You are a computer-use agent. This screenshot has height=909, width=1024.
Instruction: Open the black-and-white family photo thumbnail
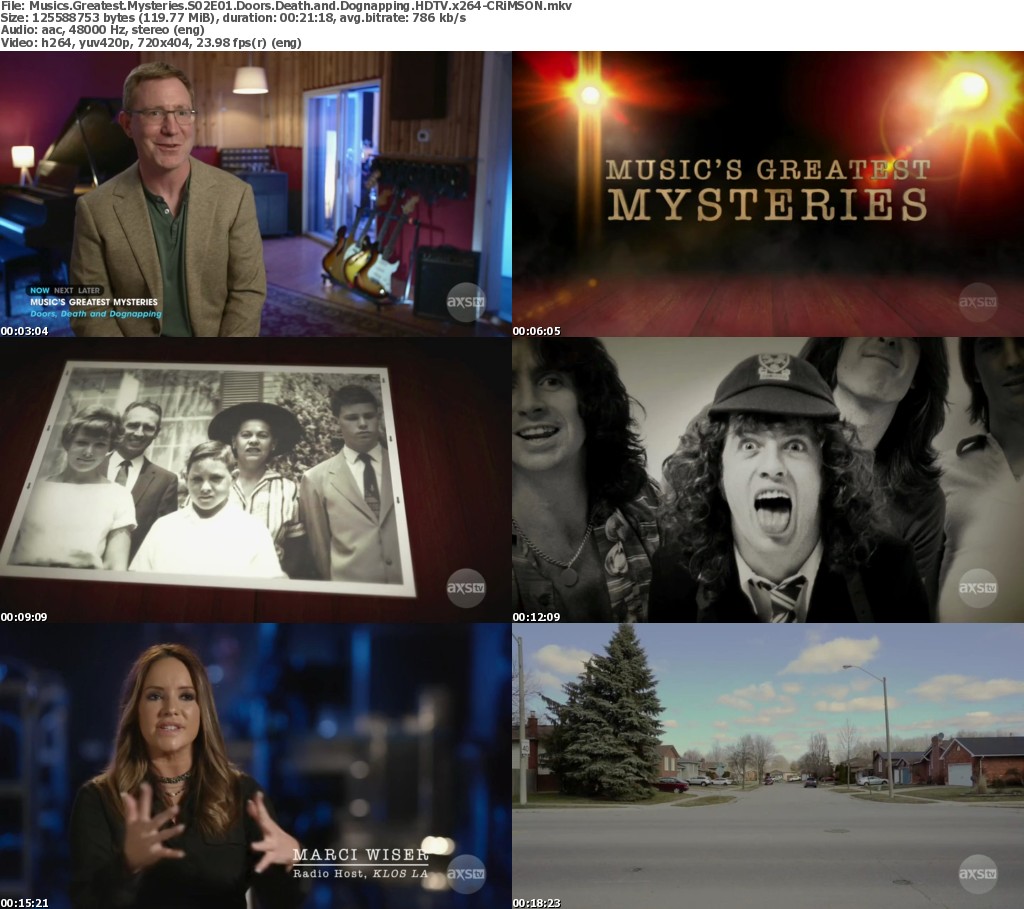pos(256,479)
